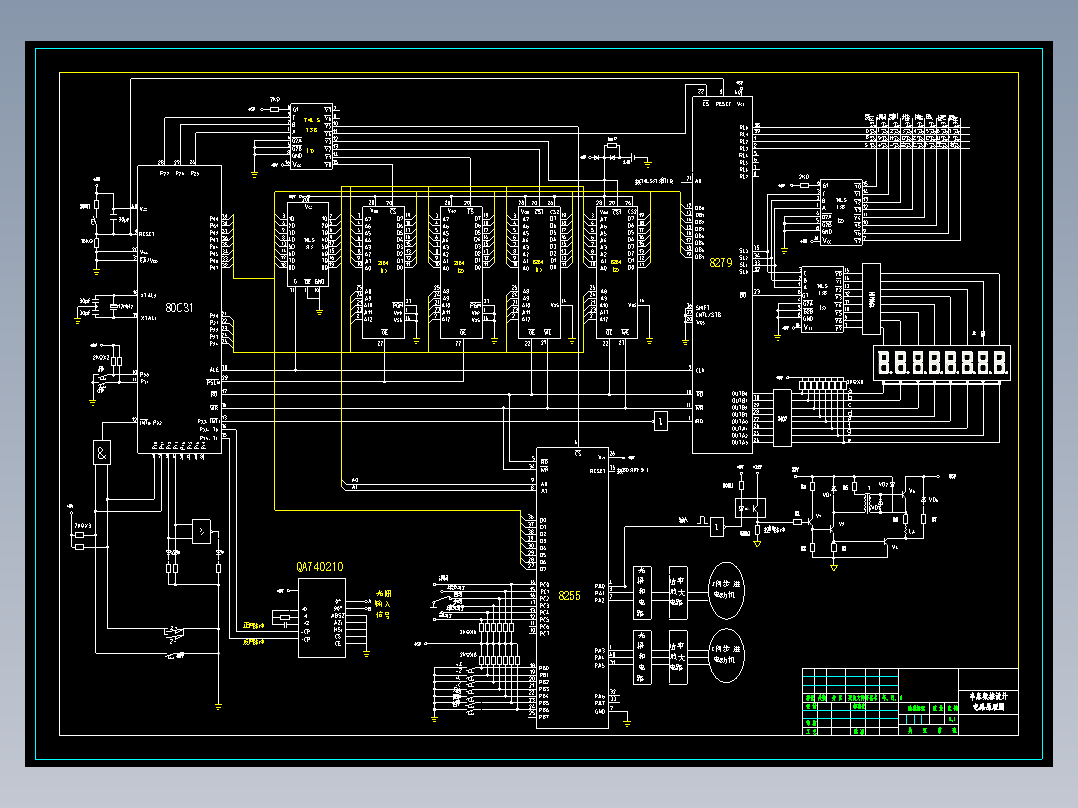This screenshot has width=1078, height=808.
Task: Click the last memory chip next to the 8279
Action: (617, 272)
